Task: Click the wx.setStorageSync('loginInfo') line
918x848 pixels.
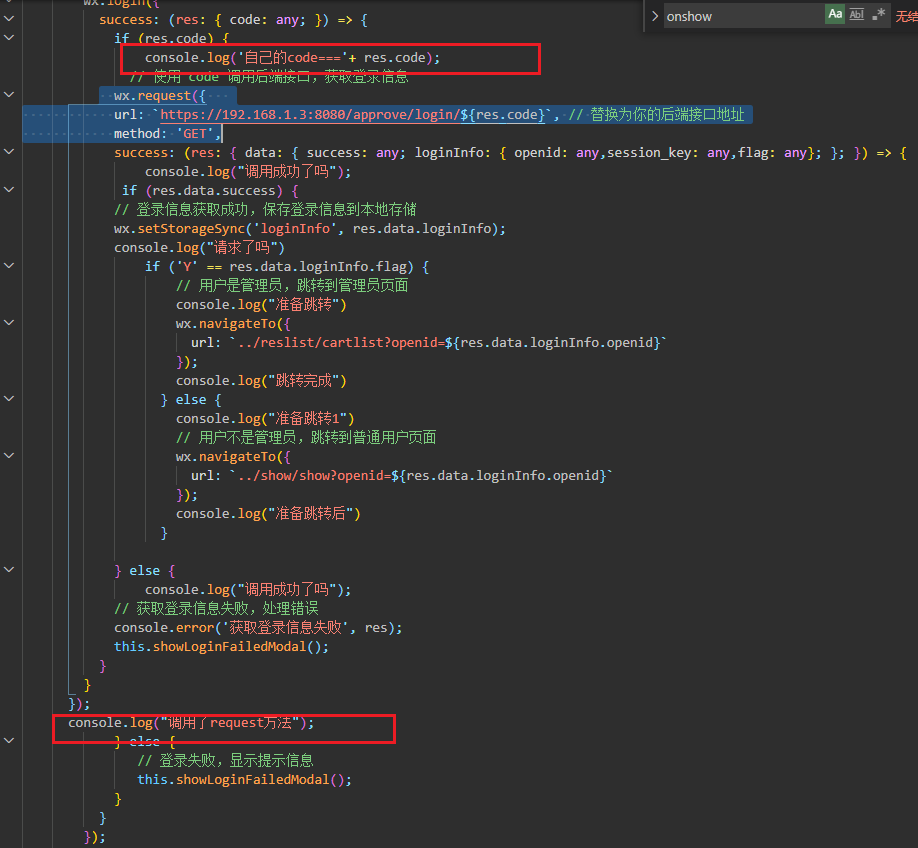Action: point(310,229)
